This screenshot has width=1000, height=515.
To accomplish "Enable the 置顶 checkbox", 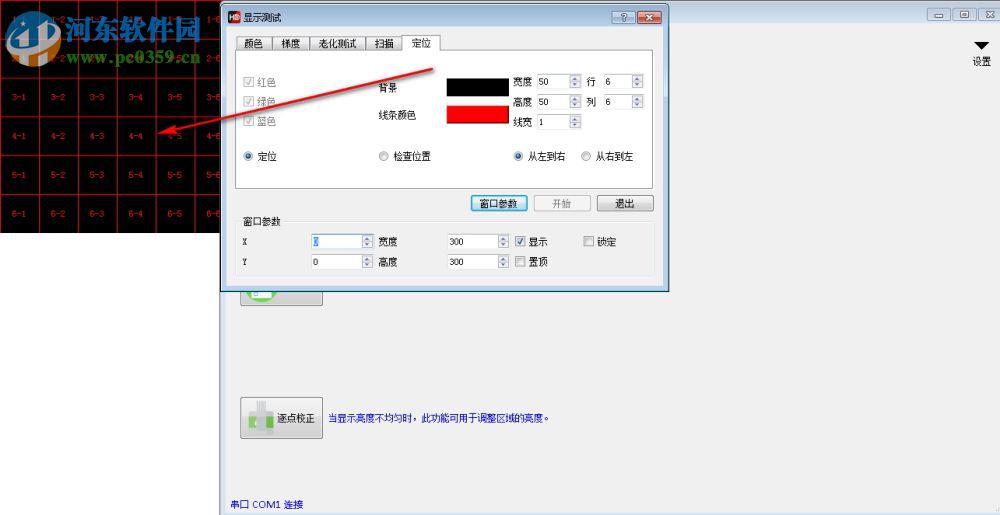I will (520, 261).
